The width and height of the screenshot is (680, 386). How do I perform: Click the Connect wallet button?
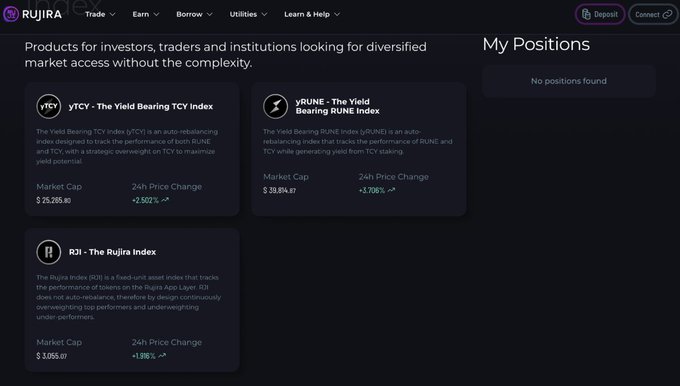click(653, 14)
